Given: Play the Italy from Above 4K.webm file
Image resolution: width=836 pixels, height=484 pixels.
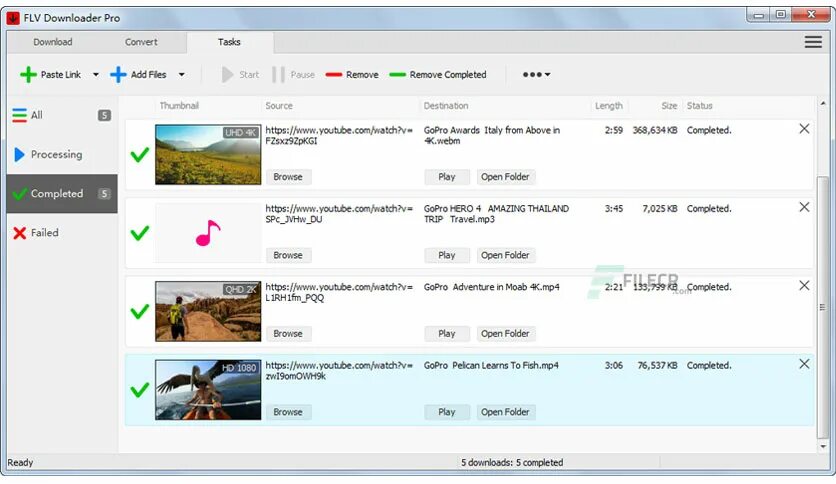Looking at the screenshot, I should coord(447,177).
